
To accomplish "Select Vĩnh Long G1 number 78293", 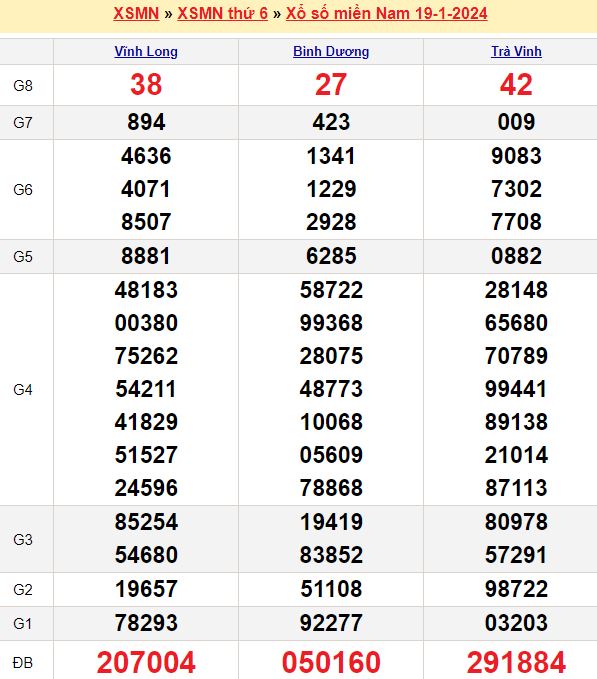I will point(146,623).
